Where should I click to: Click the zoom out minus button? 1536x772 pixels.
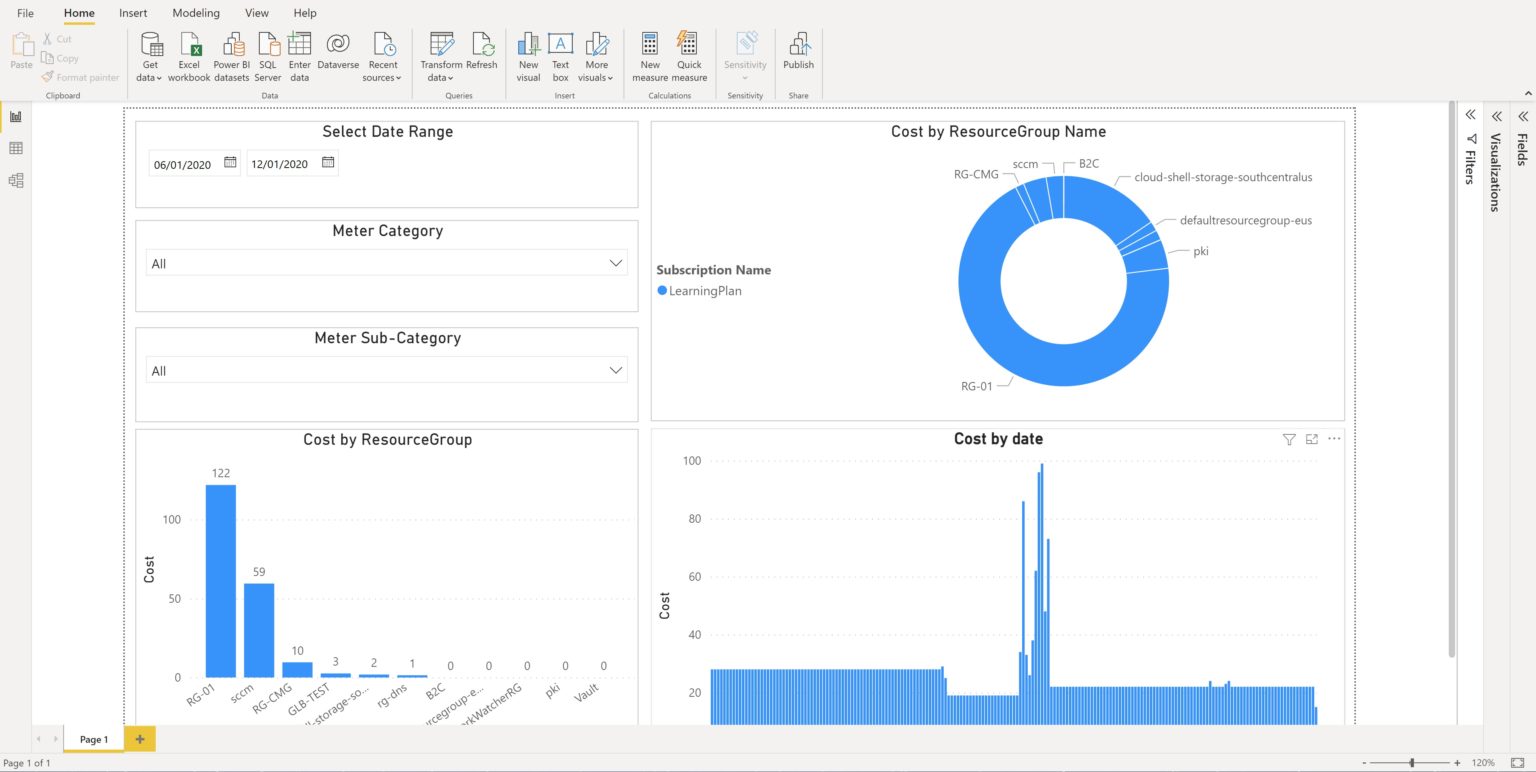(x=1363, y=762)
